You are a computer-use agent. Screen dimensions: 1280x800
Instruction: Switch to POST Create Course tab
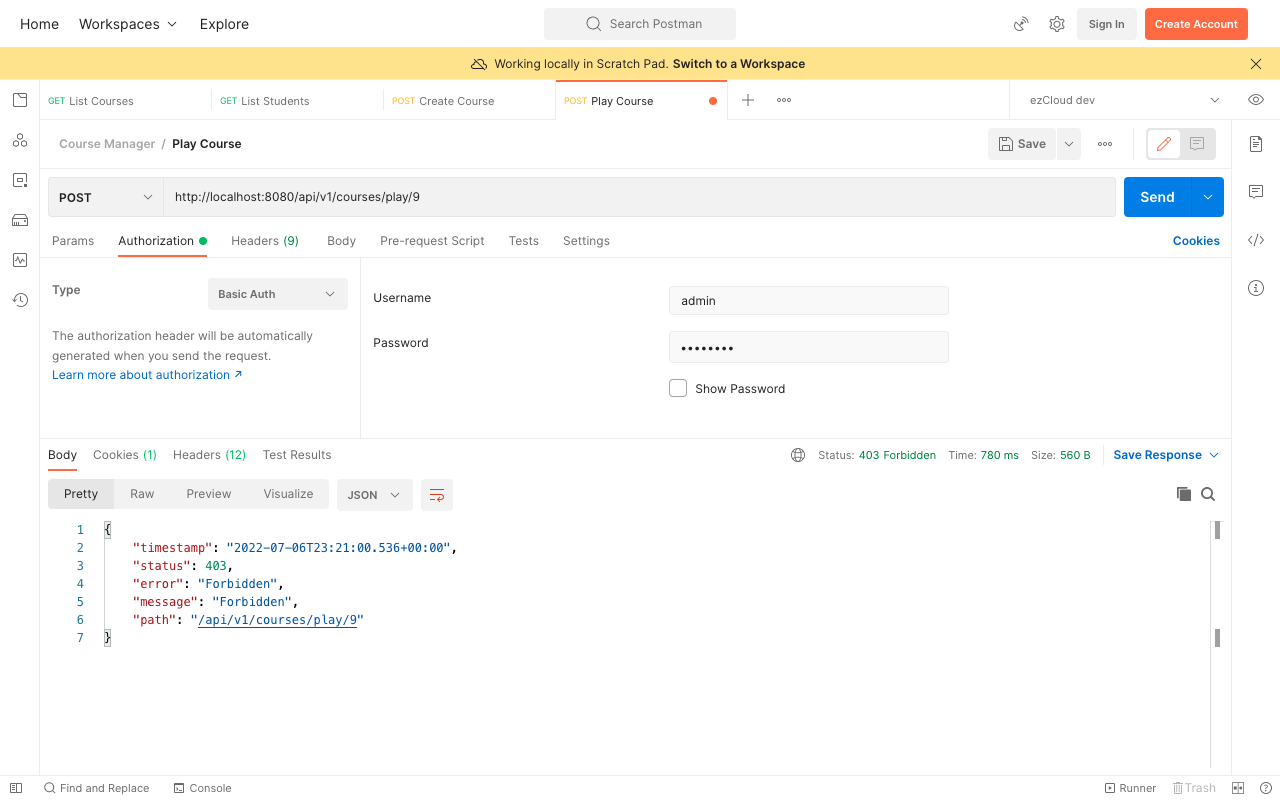click(x=470, y=100)
